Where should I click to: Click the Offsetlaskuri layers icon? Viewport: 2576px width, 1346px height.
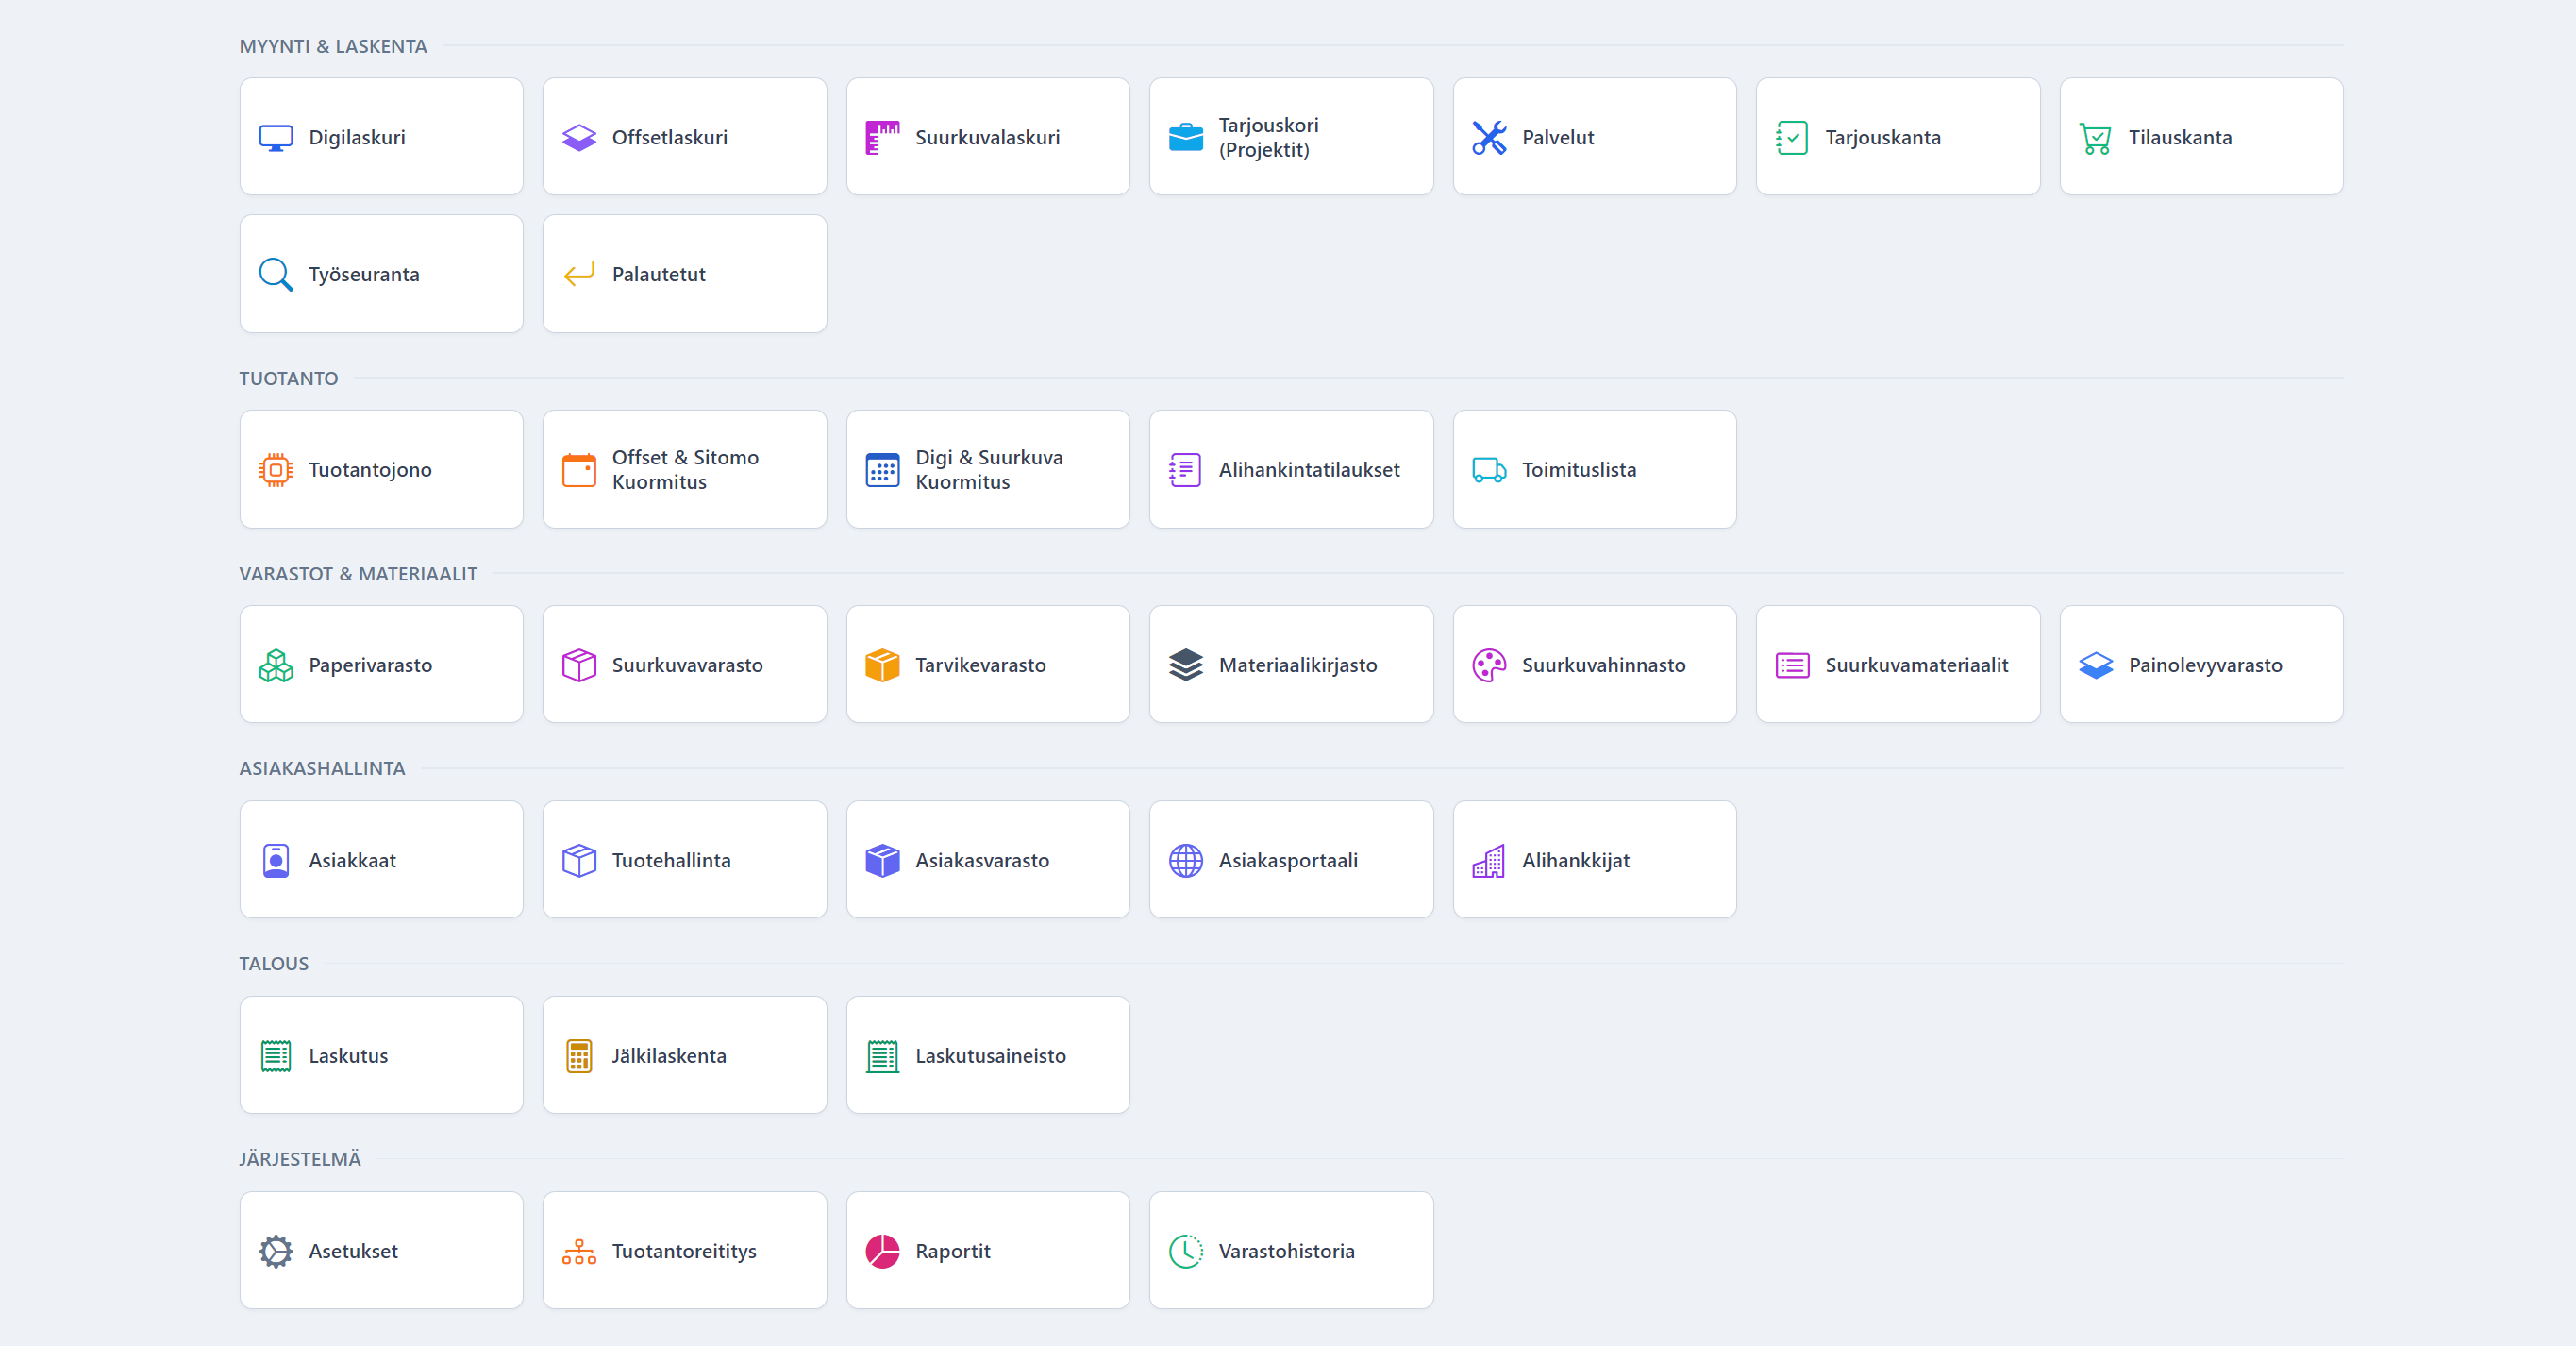coord(579,138)
